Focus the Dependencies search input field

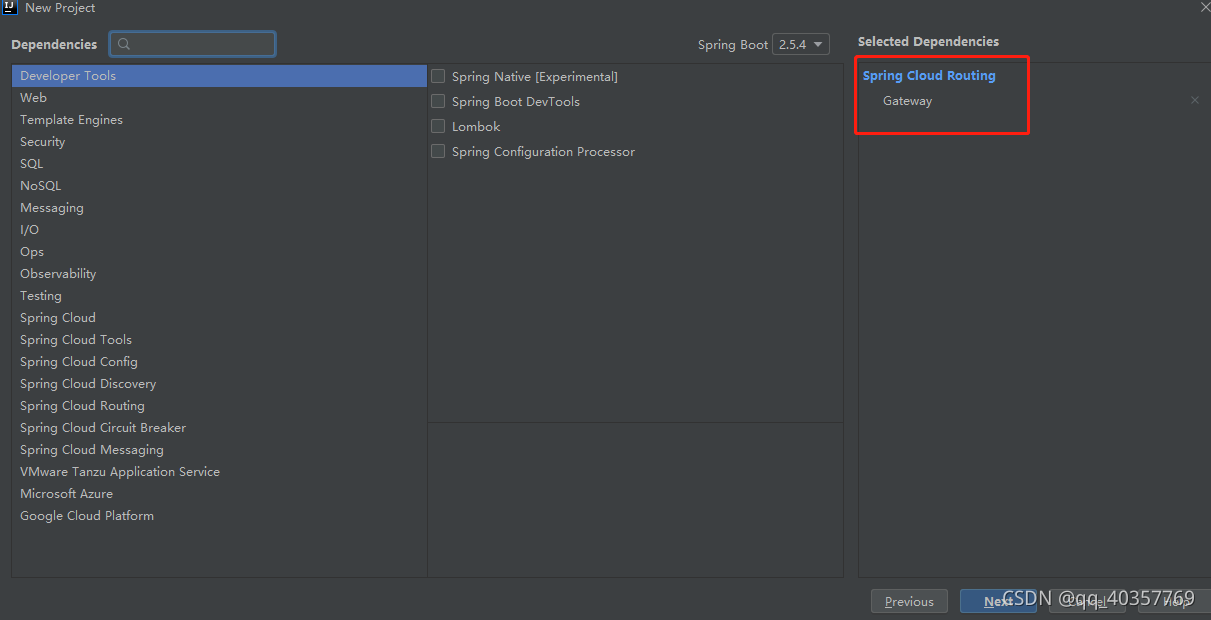click(193, 44)
